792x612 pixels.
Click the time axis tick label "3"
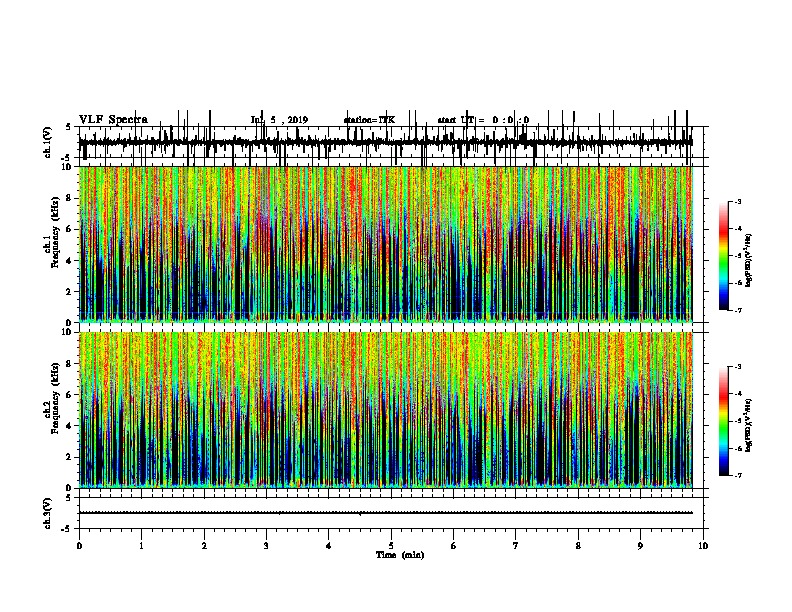click(x=266, y=546)
